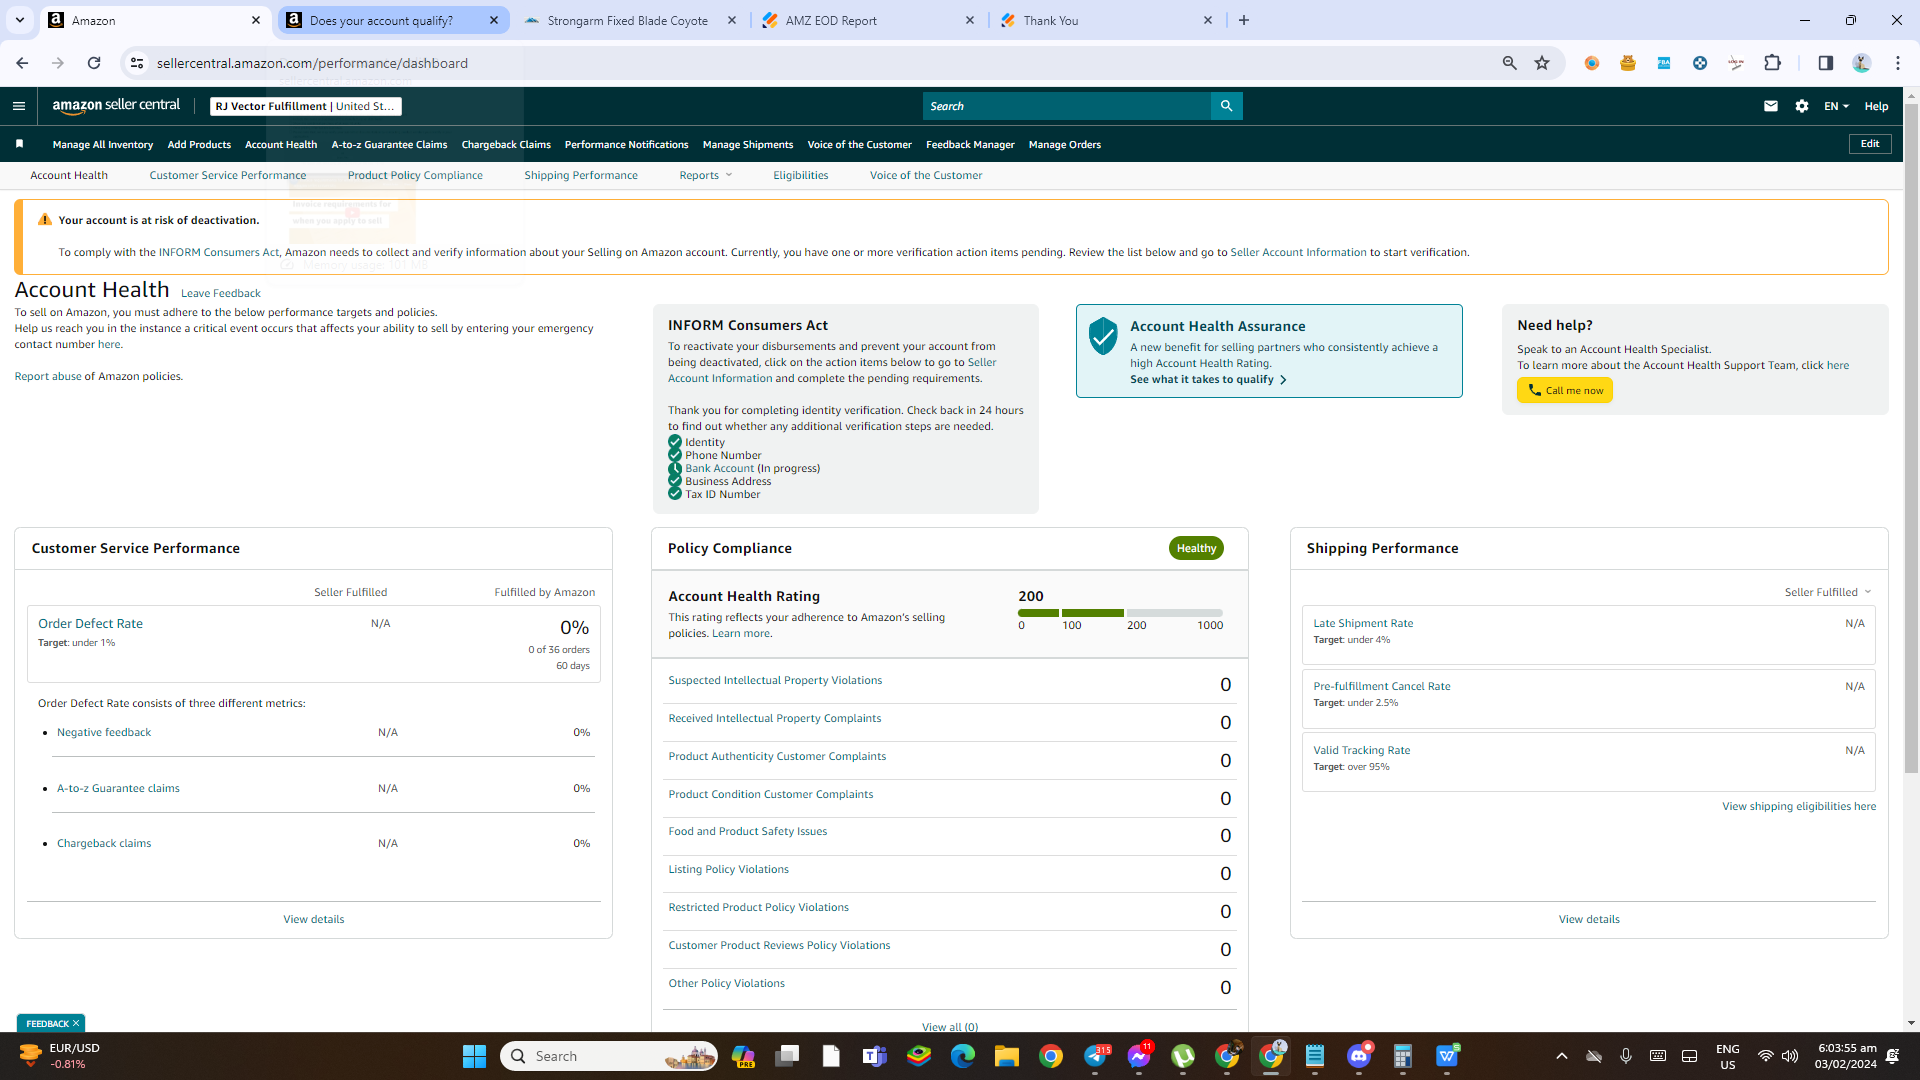Screen dimensions: 1920x1080
Task: Open the Late Shipment Rate link
Action: (1363, 623)
